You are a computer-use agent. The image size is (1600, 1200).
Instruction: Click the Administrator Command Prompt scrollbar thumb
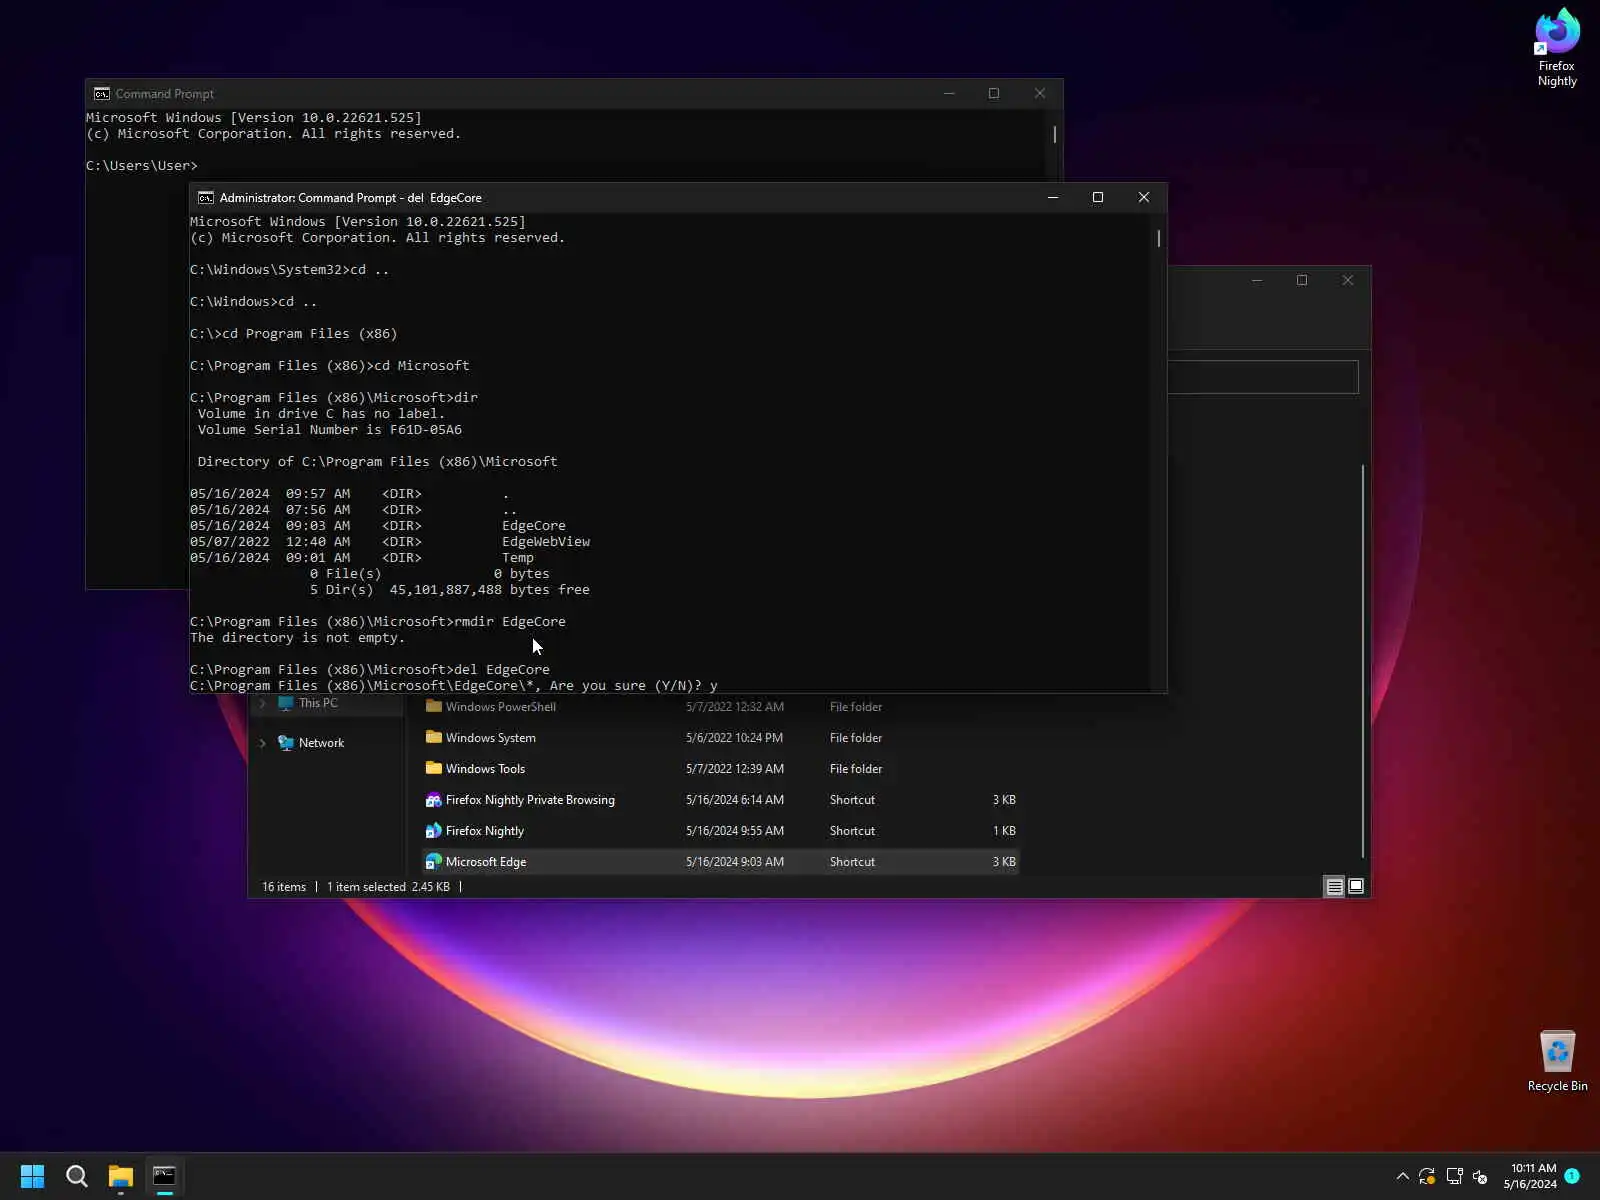point(1159,238)
